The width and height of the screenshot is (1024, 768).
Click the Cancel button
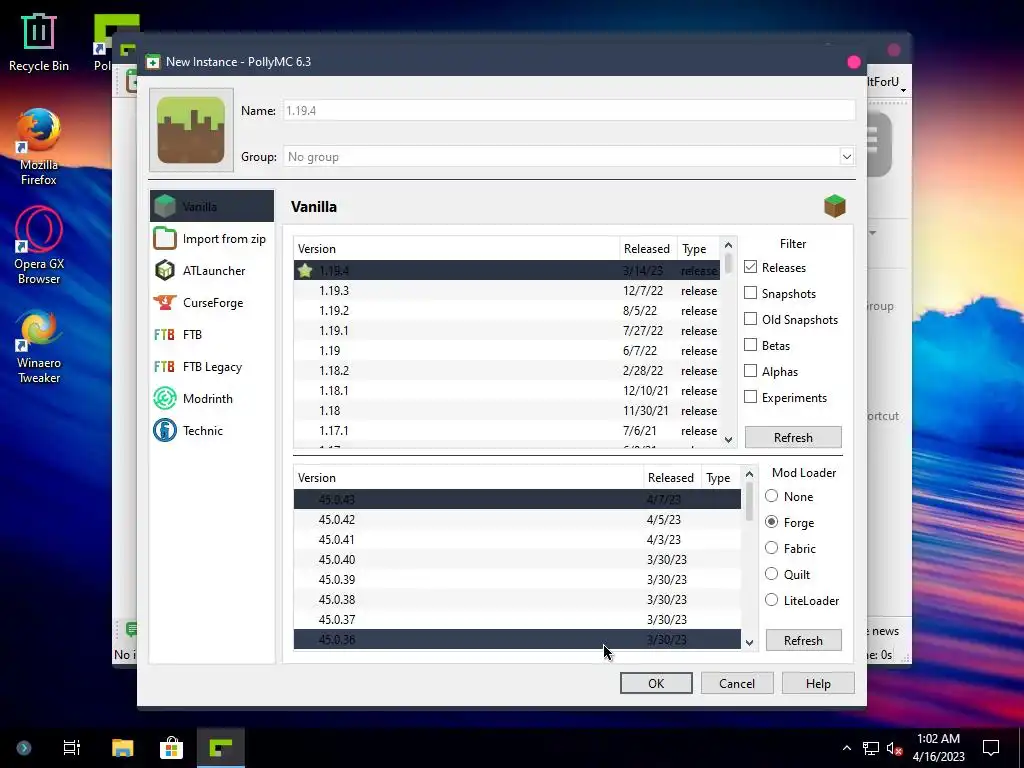pos(737,683)
